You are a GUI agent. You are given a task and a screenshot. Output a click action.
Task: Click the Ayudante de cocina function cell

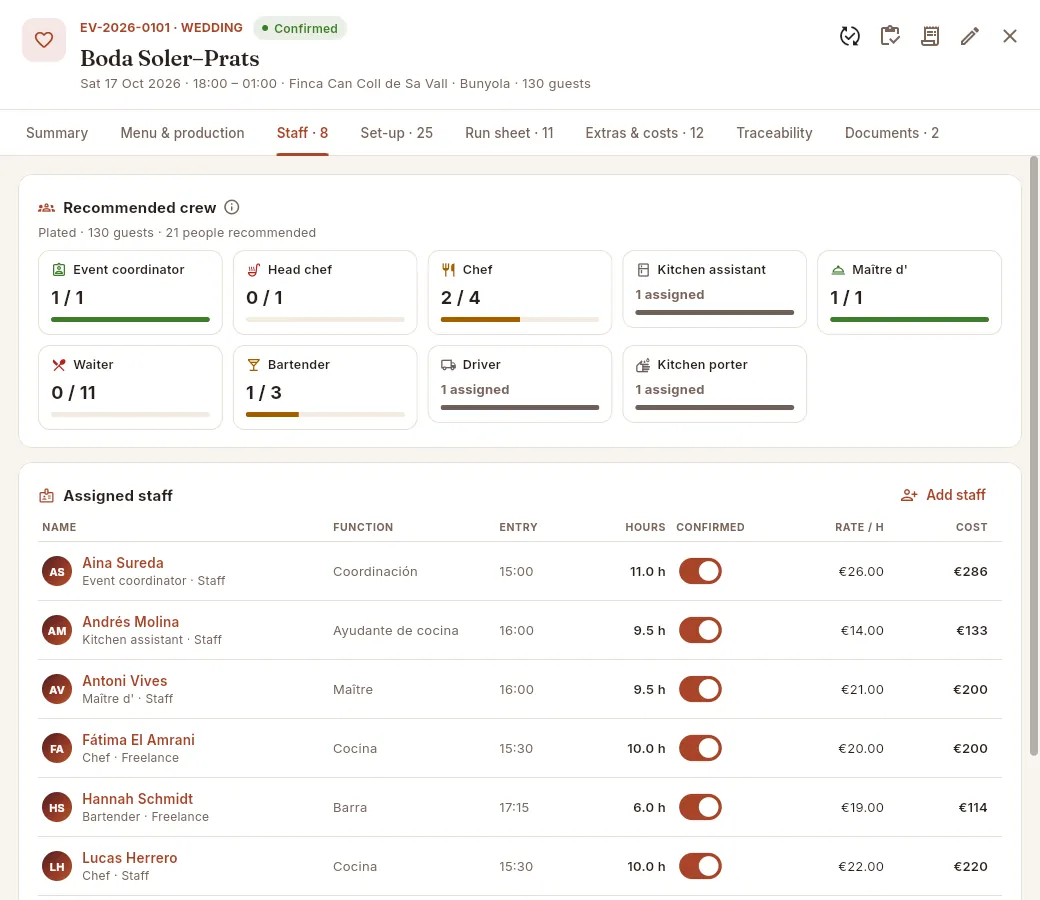click(x=395, y=630)
